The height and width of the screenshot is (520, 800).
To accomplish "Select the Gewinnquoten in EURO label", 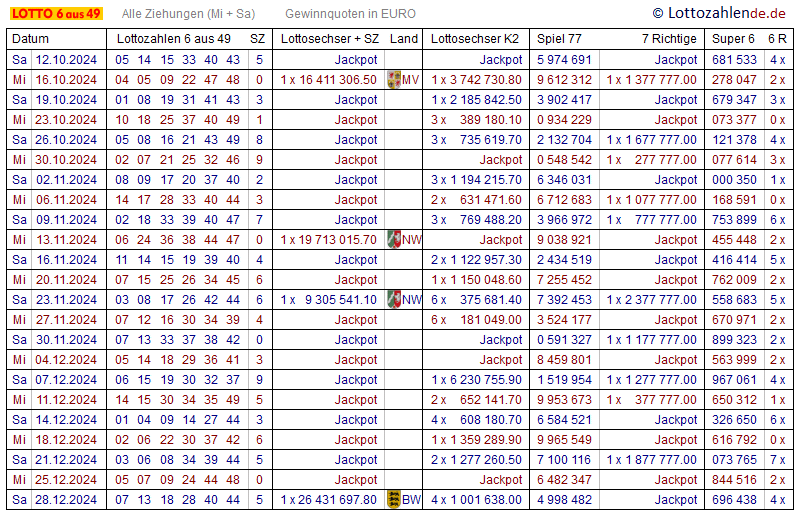I will click(350, 14).
